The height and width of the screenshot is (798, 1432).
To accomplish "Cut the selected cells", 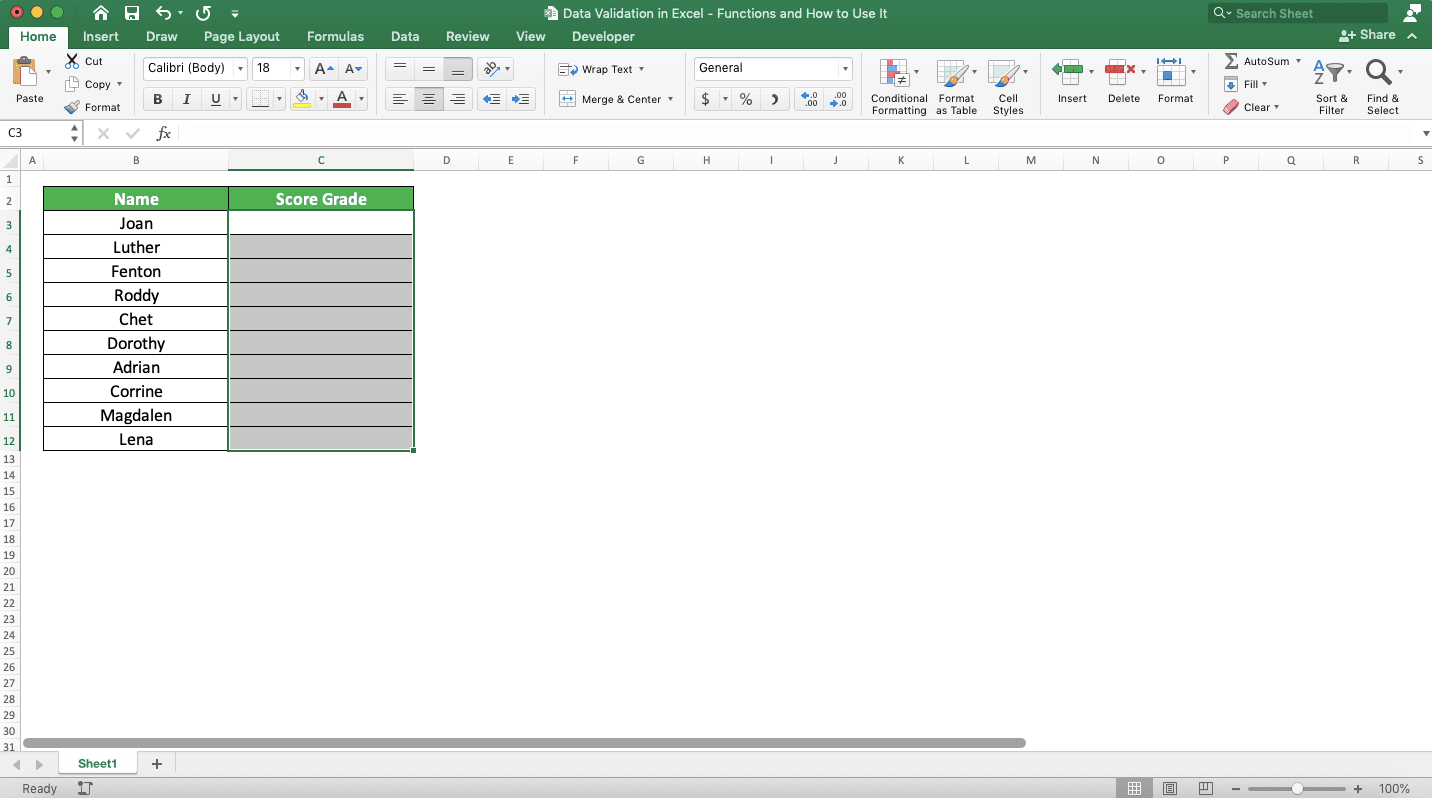I will tap(85, 61).
